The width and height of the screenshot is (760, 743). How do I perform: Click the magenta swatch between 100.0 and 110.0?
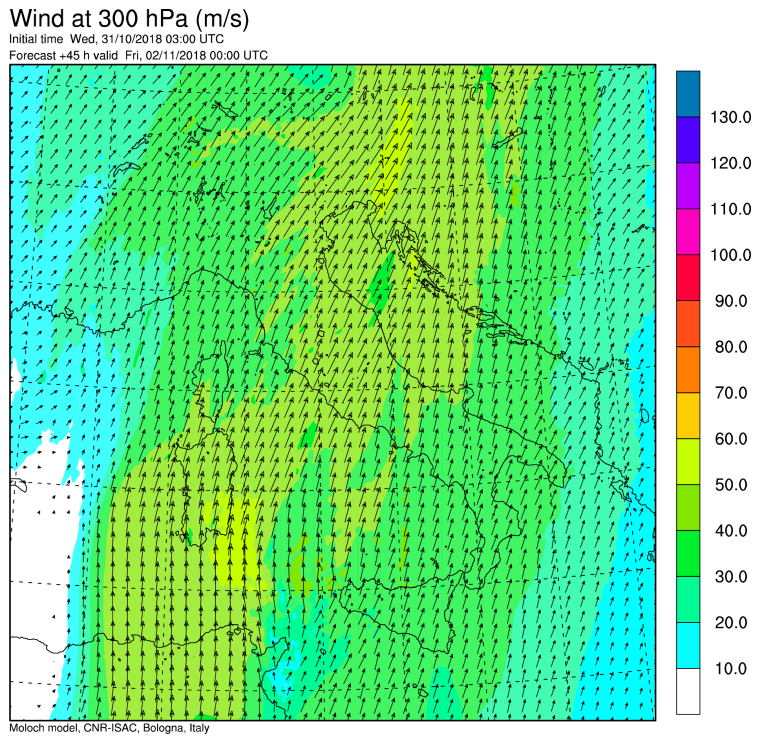pos(688,232)
